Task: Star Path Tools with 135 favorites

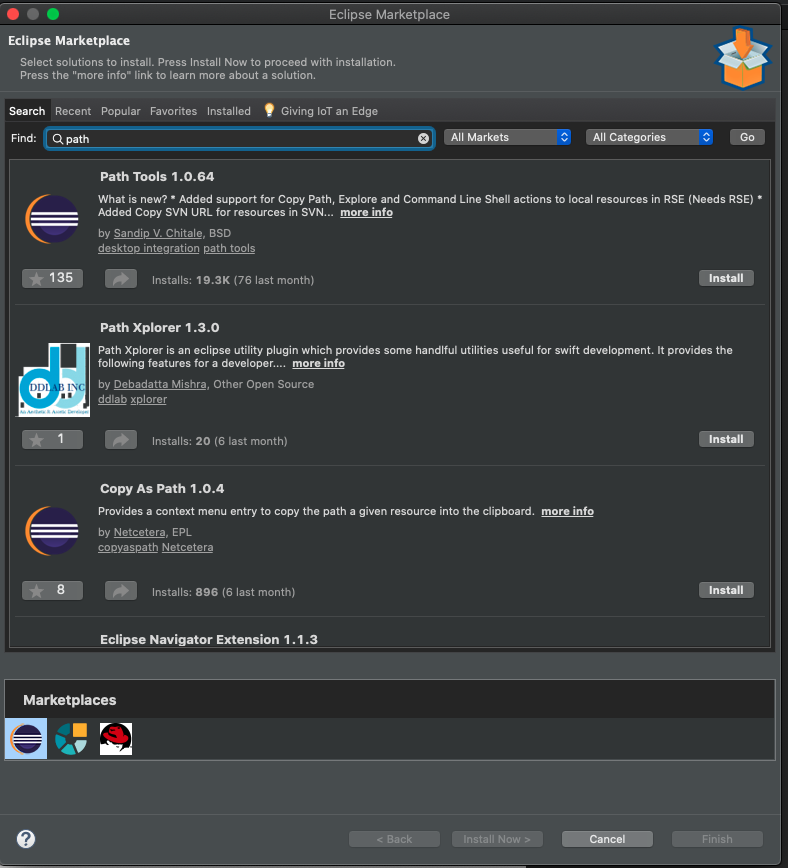Action: pos(53,278)
